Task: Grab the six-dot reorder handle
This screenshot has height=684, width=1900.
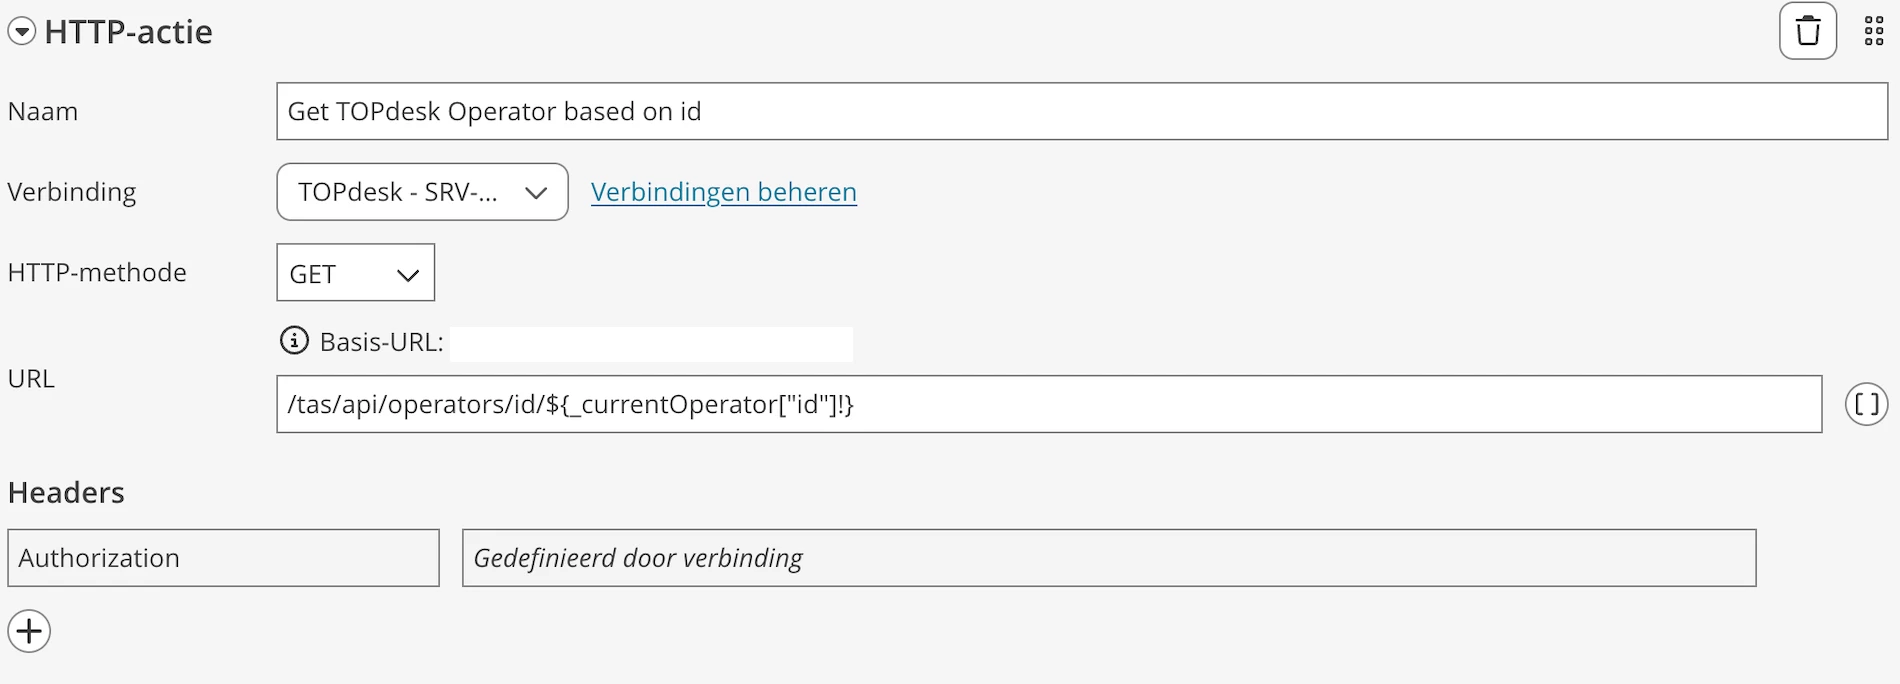Action: (1874, 32)
